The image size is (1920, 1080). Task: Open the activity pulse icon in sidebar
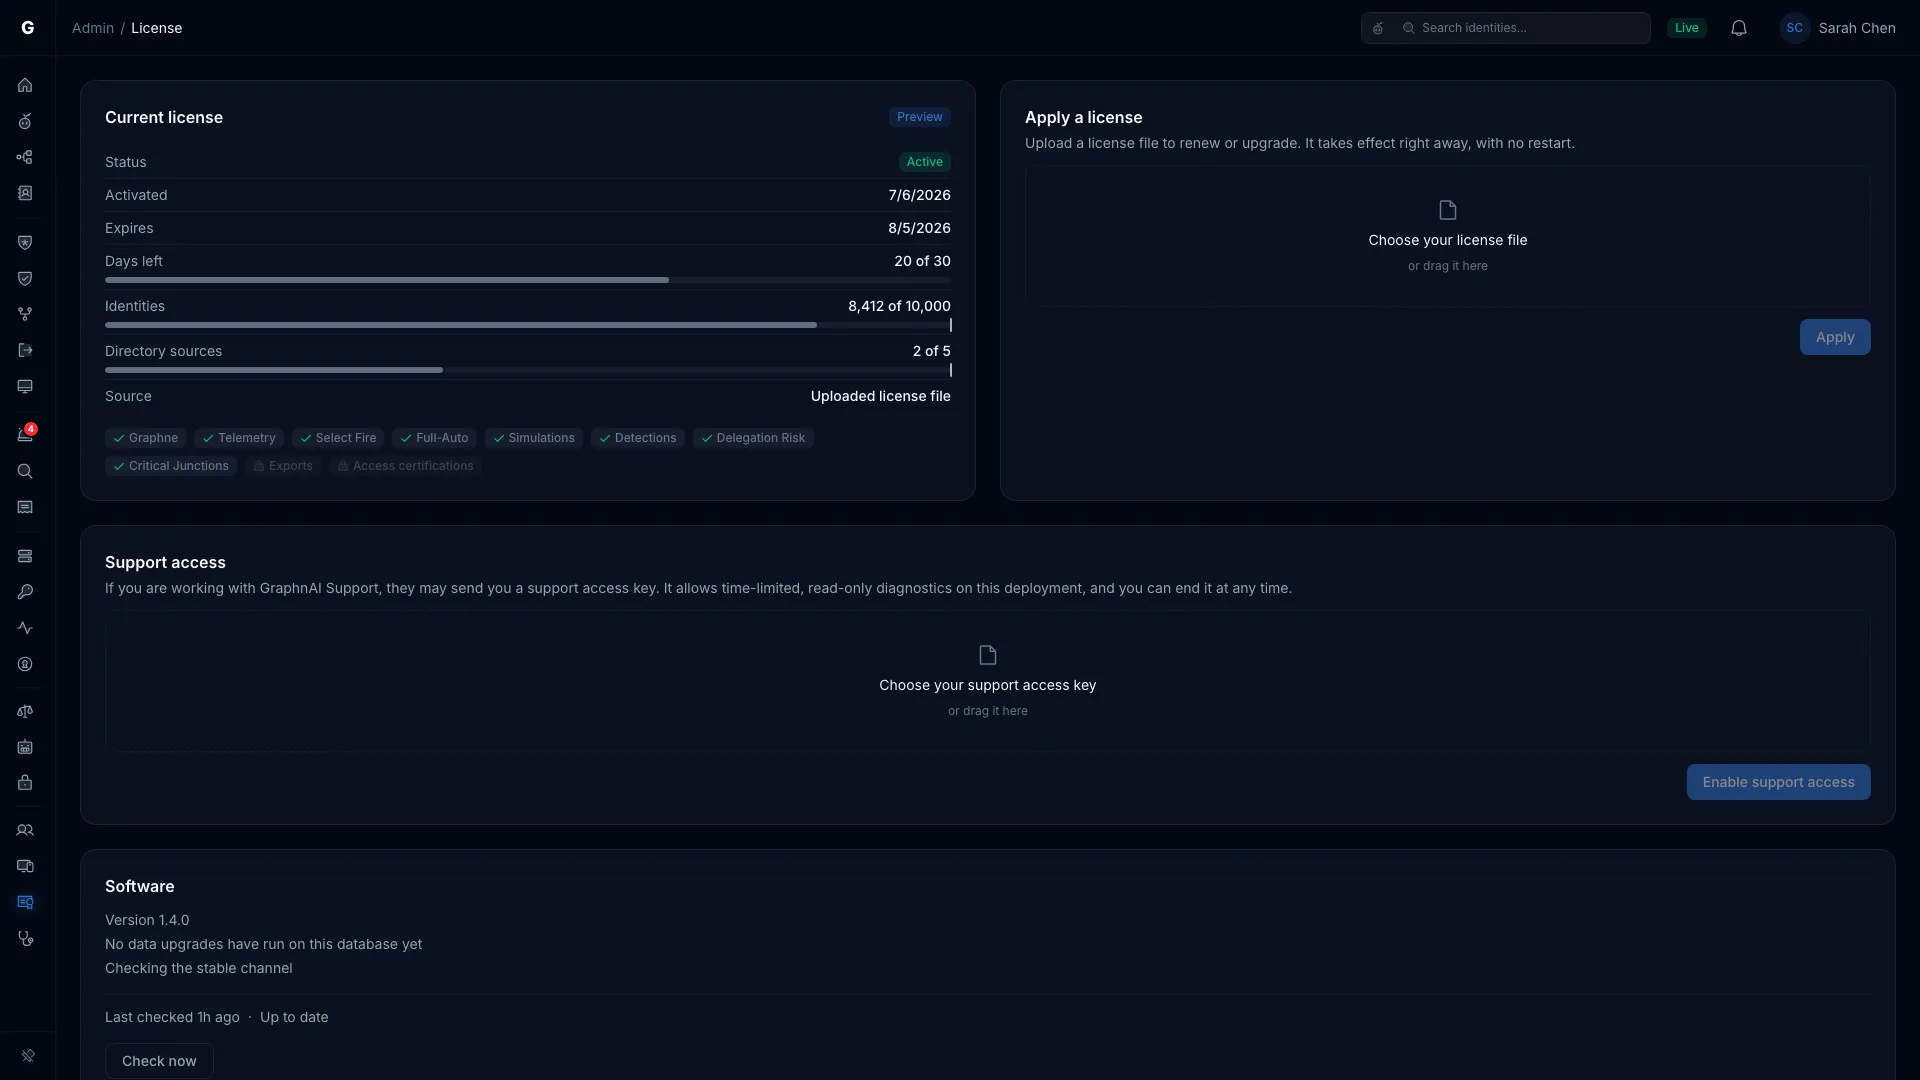pos(25,628)
